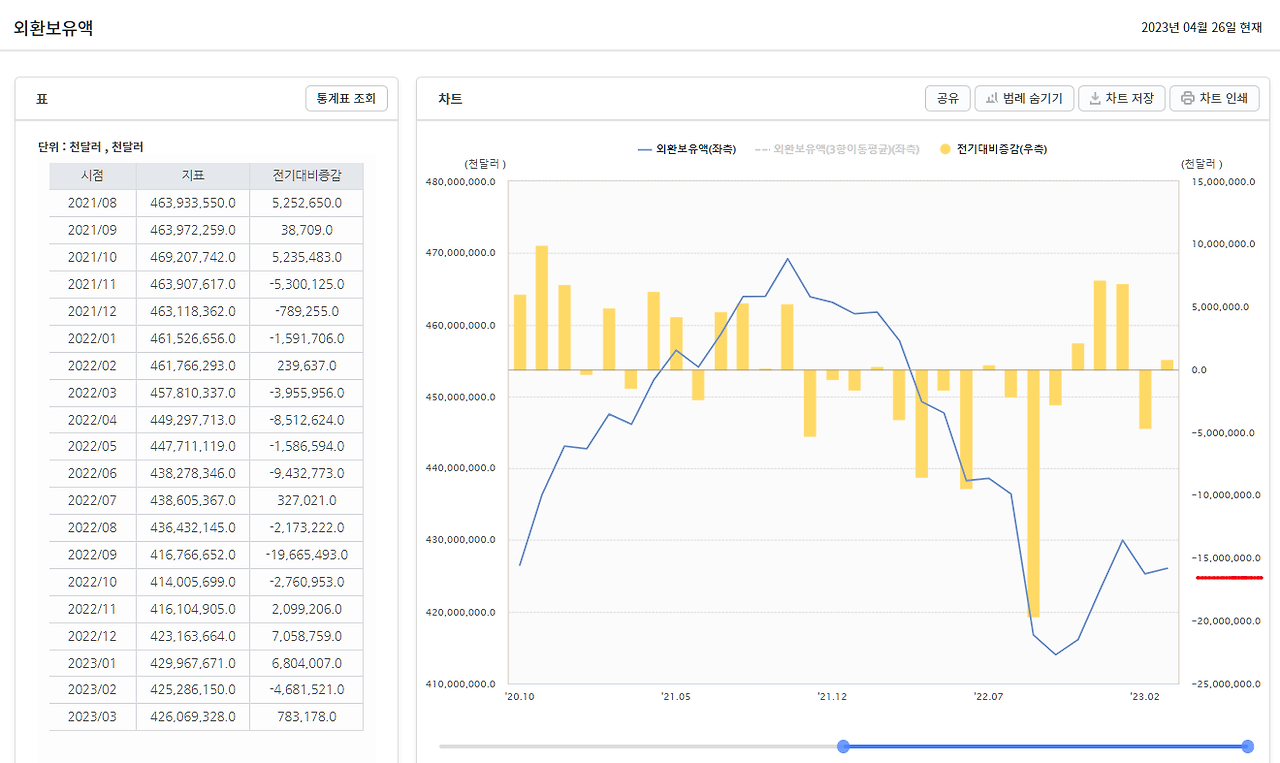Click the deepest negative yellow bar in the chart
Image resolution: width=1280 pixels, height=763 pixels.
(x=1033, y=494)
